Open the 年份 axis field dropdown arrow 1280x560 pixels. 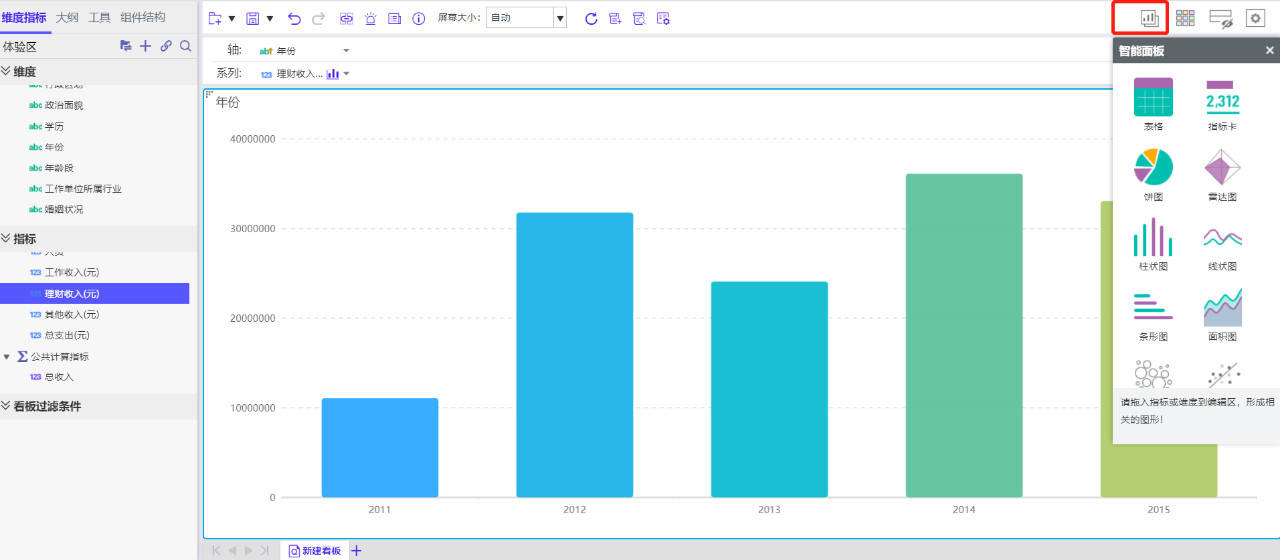346,50
